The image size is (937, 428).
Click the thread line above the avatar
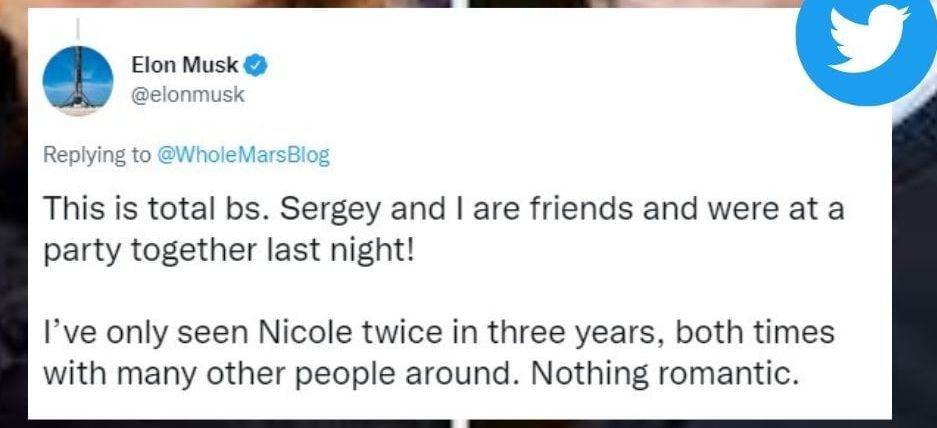pyautogui.click(x=80, y=27)
